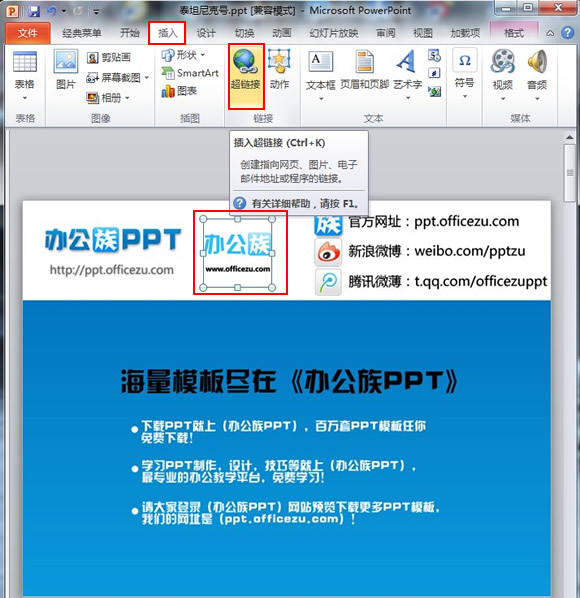Open the 格式 (Format) contextual tab
Image resolution: width=580 pixels, height=598 pixels.
point(514,33)
